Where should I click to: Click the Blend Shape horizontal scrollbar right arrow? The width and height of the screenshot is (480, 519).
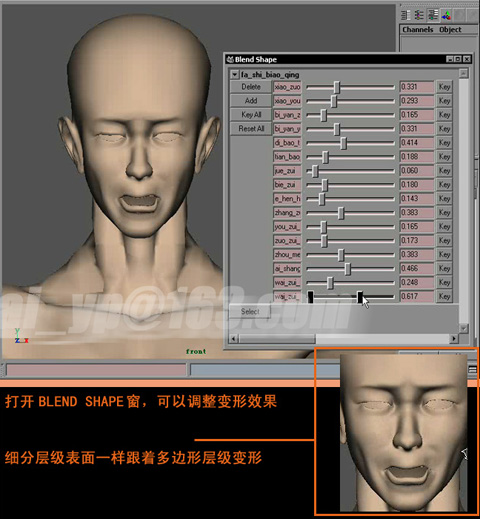point(454,339)
